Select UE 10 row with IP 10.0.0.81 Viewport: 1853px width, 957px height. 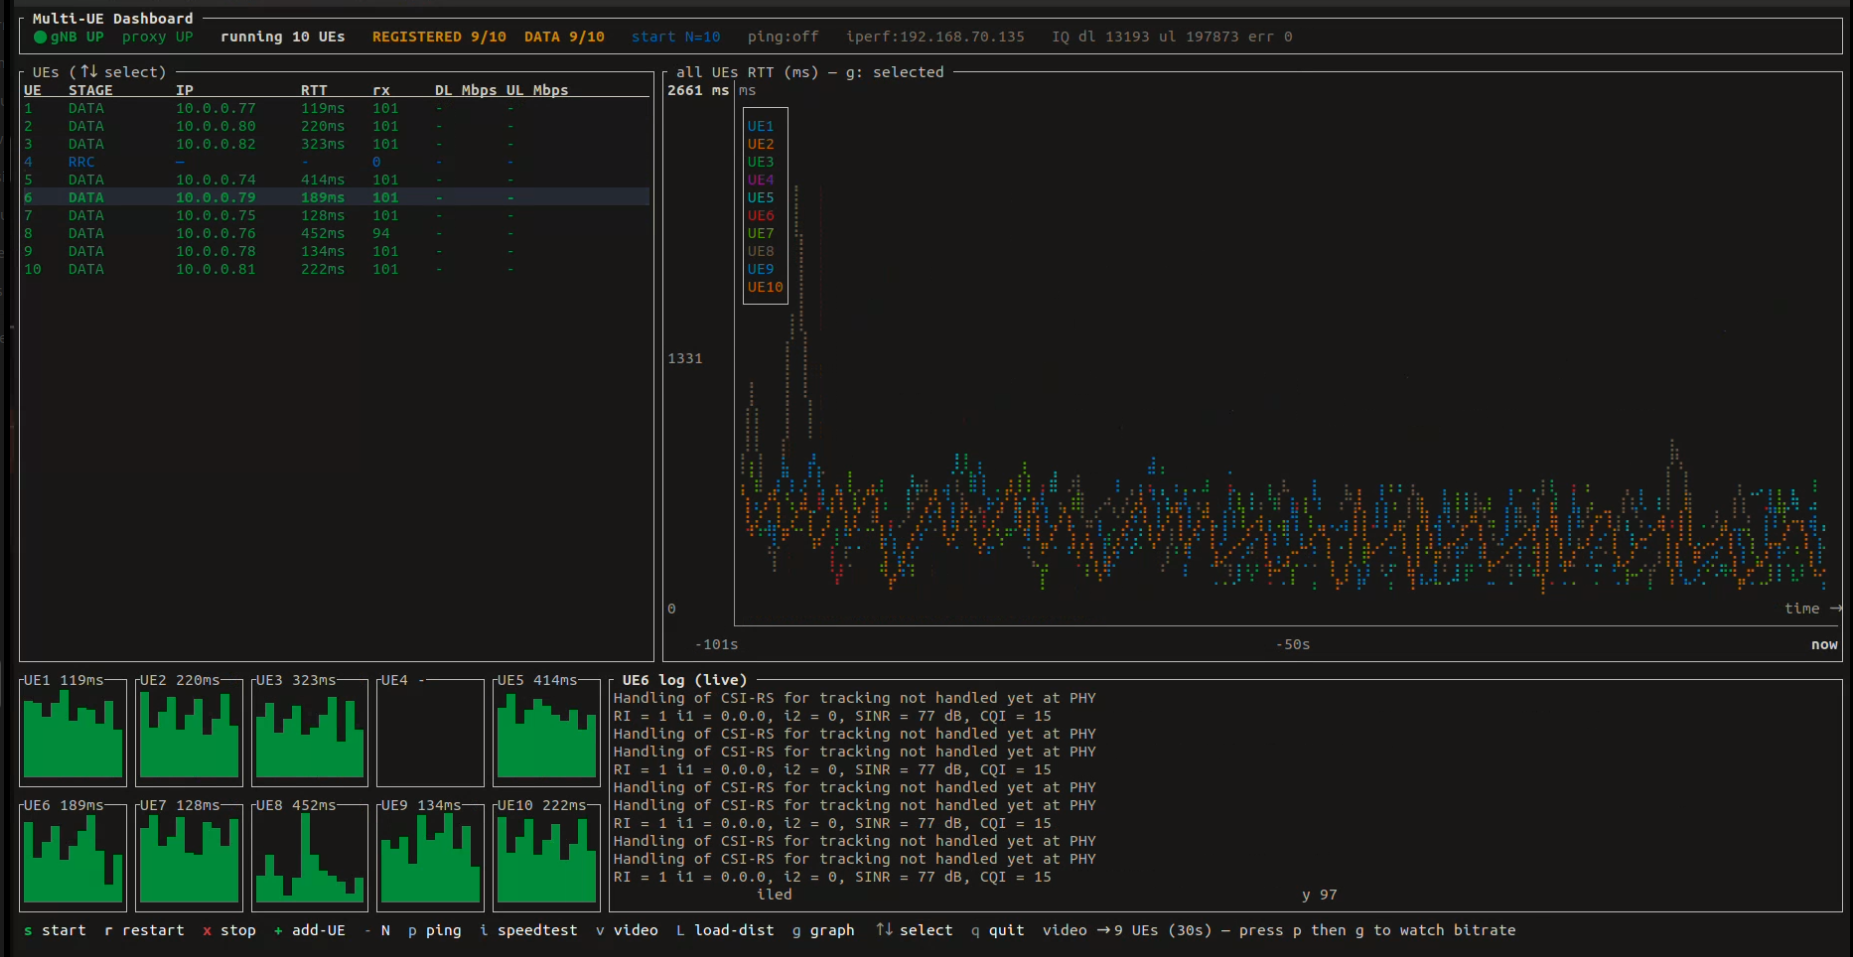point(335,270)
